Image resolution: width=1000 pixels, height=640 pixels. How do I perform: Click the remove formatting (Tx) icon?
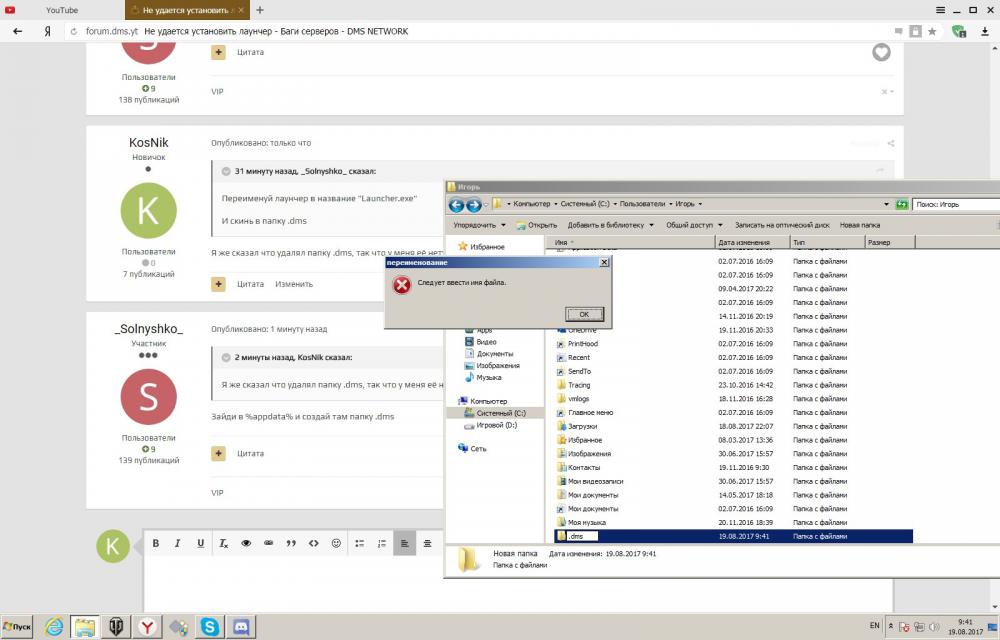pos(223,543)
